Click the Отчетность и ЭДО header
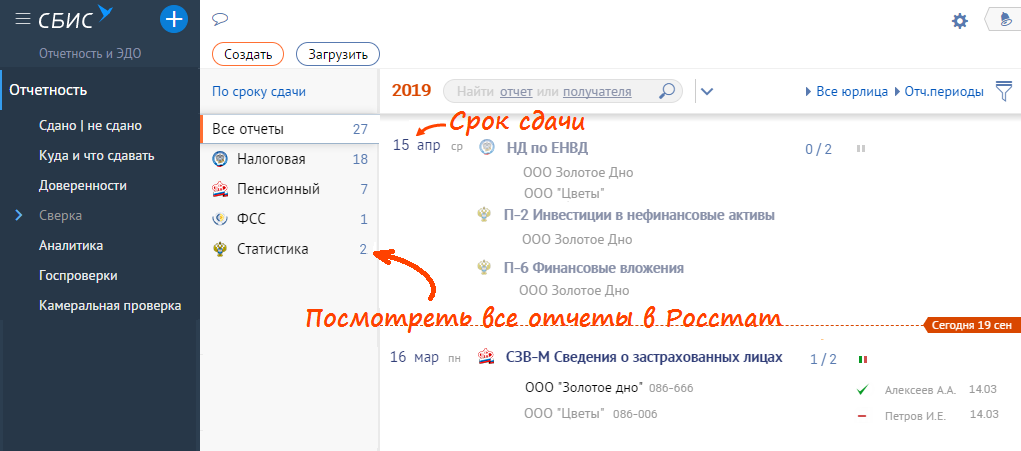This screenshot has width=1021, height=451. (90, 53)
